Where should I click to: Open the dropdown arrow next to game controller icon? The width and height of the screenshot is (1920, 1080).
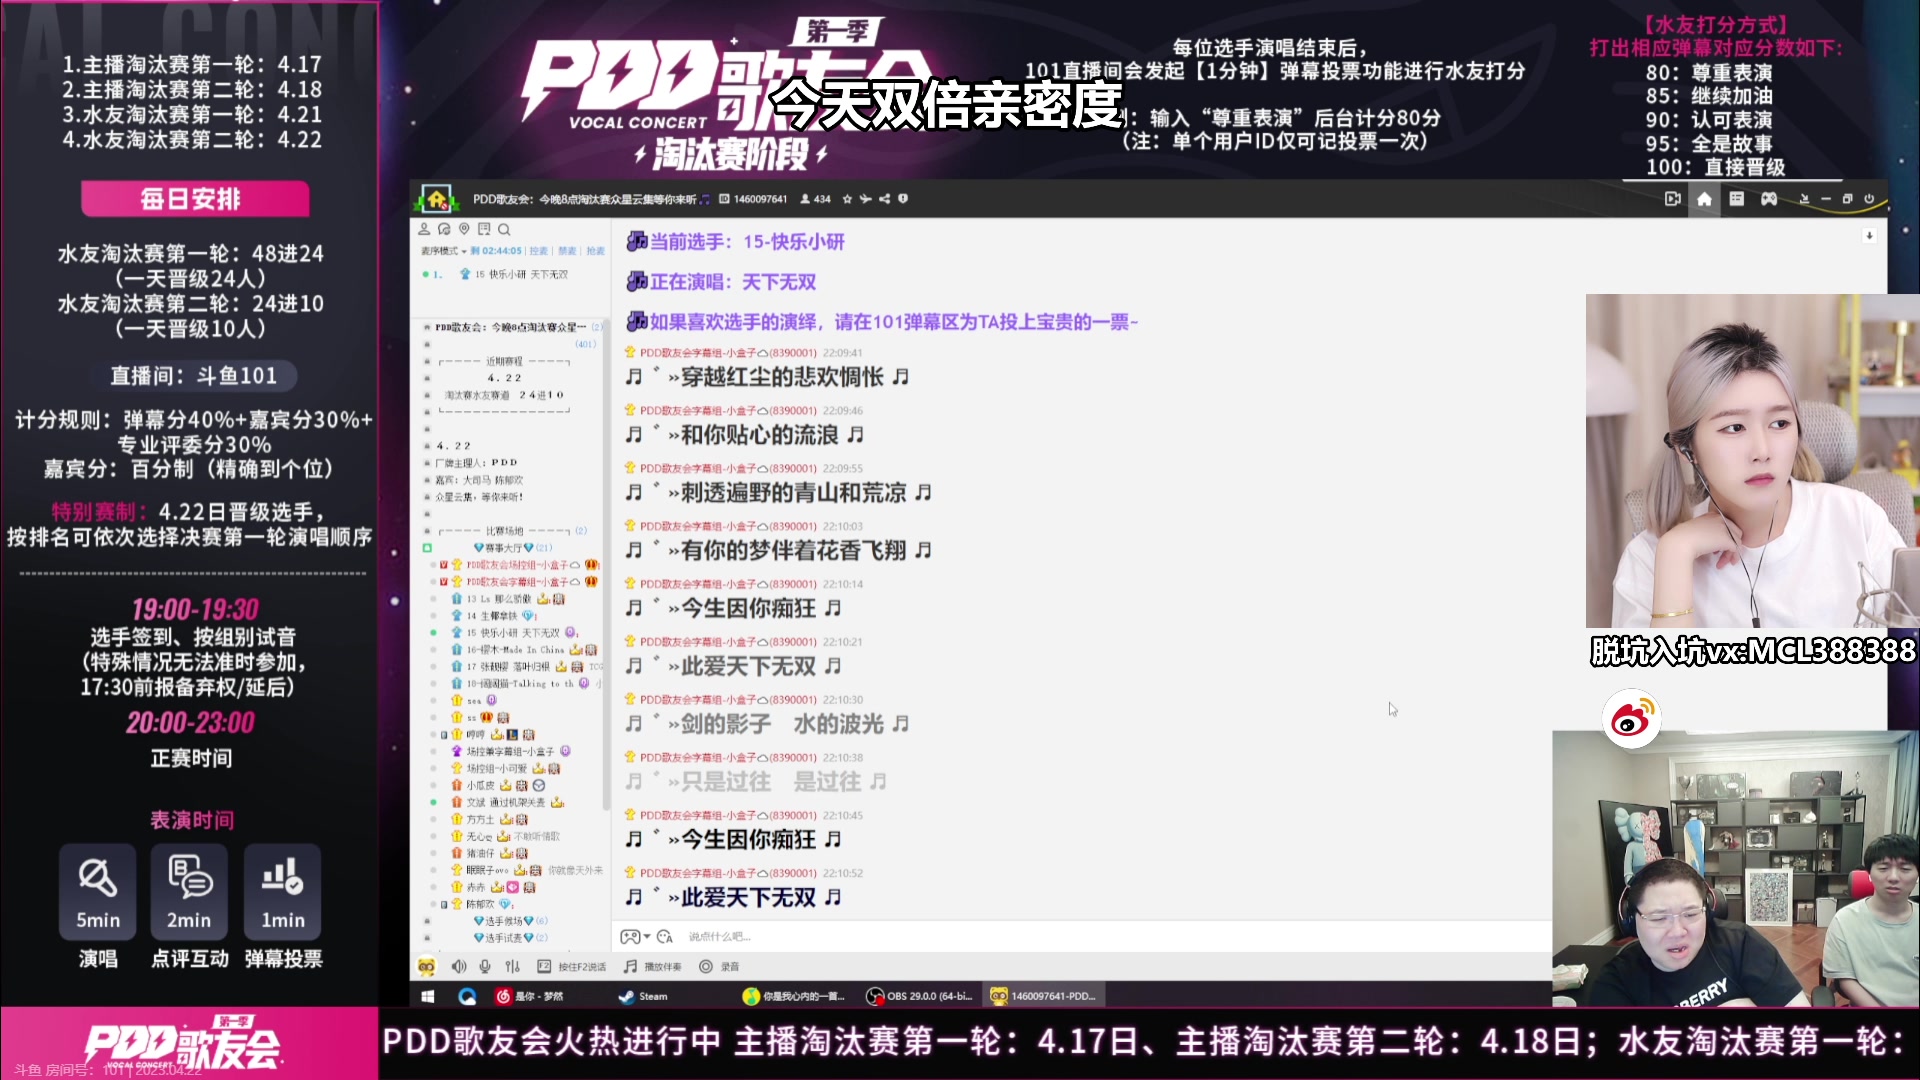click(647, 937)
